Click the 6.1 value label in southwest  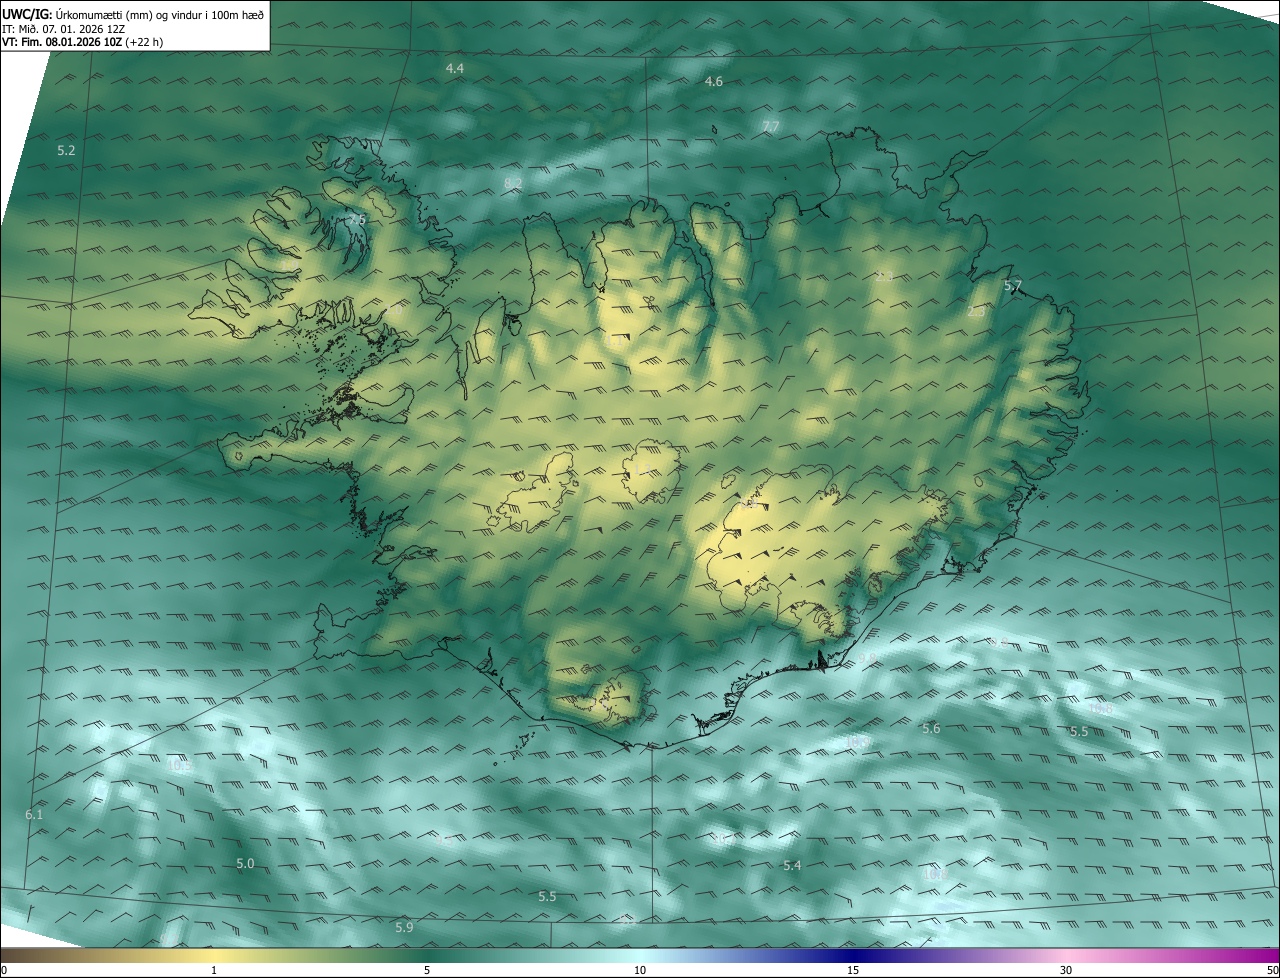point(34,815)
